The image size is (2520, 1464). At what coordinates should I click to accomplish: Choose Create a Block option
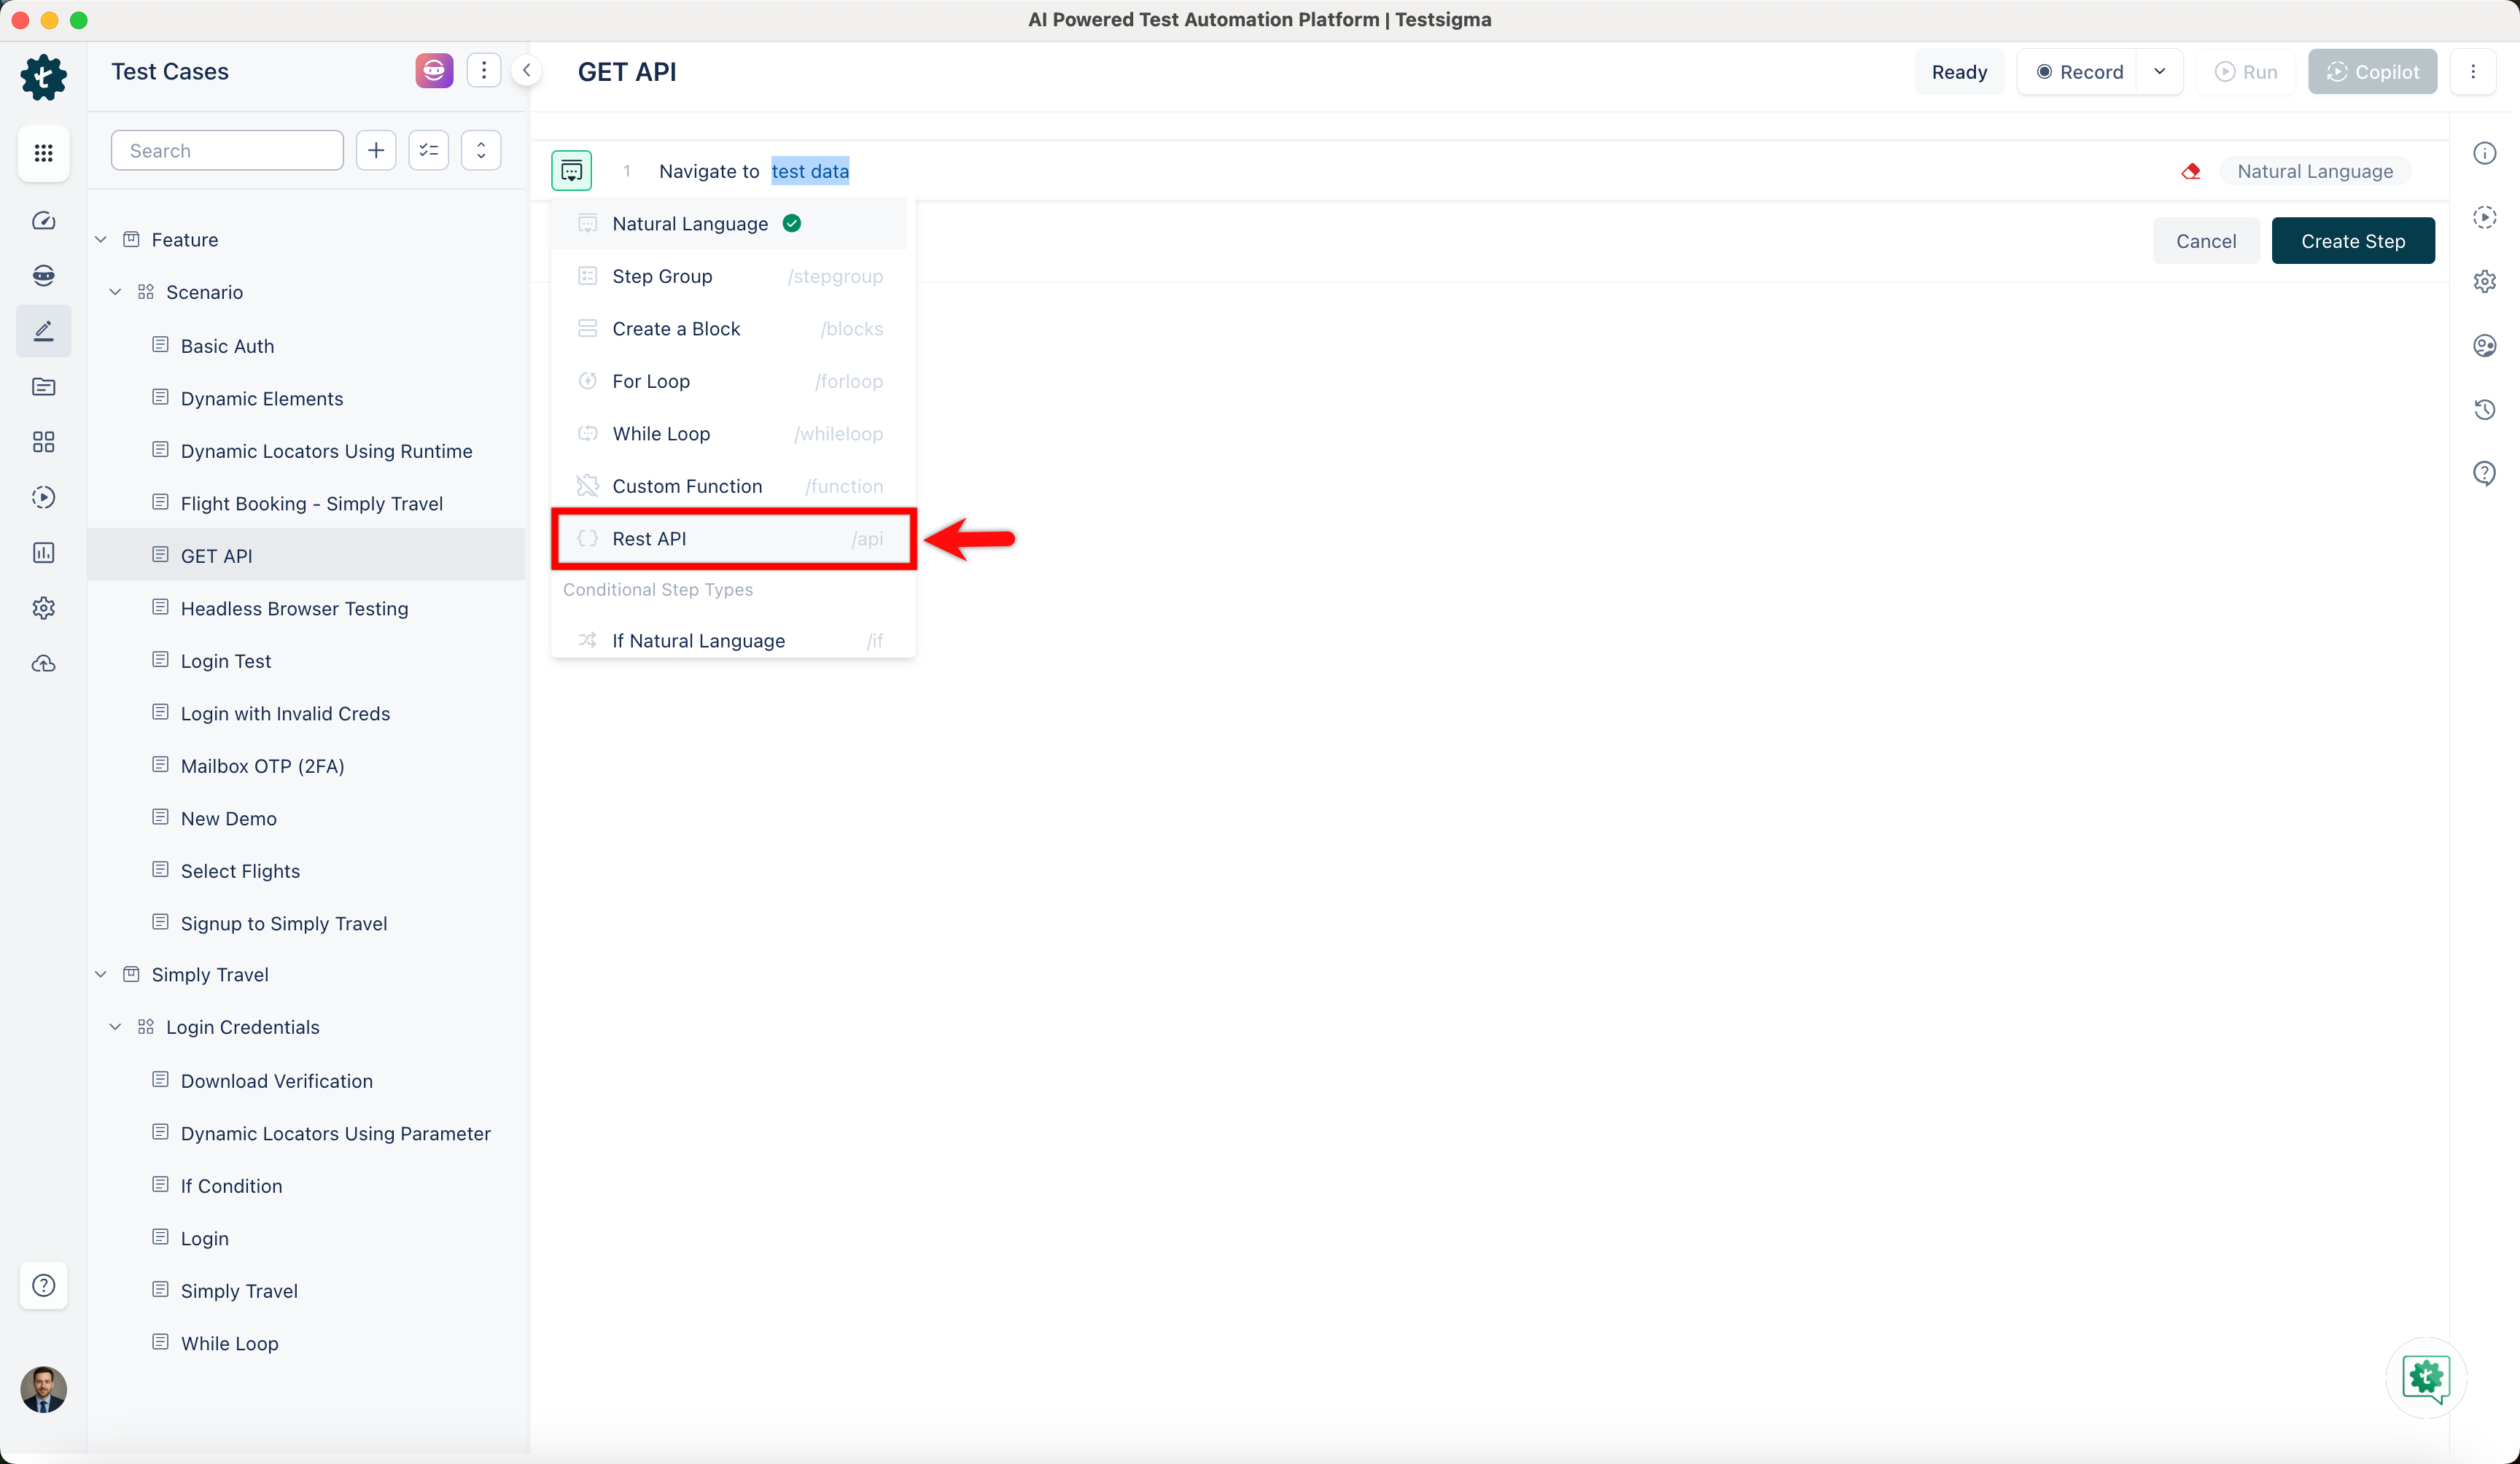(730, 328)
